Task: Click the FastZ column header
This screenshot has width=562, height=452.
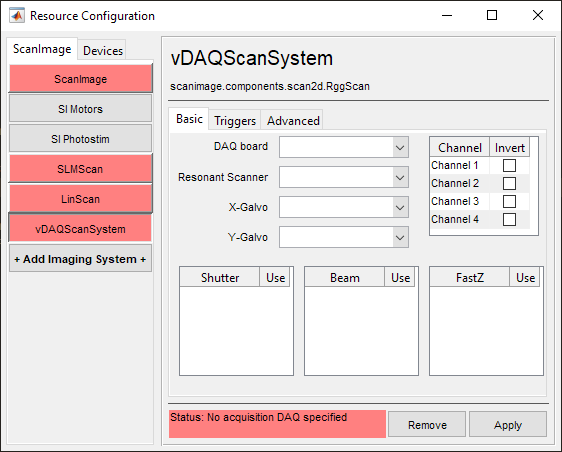Action: coord(470,278)
